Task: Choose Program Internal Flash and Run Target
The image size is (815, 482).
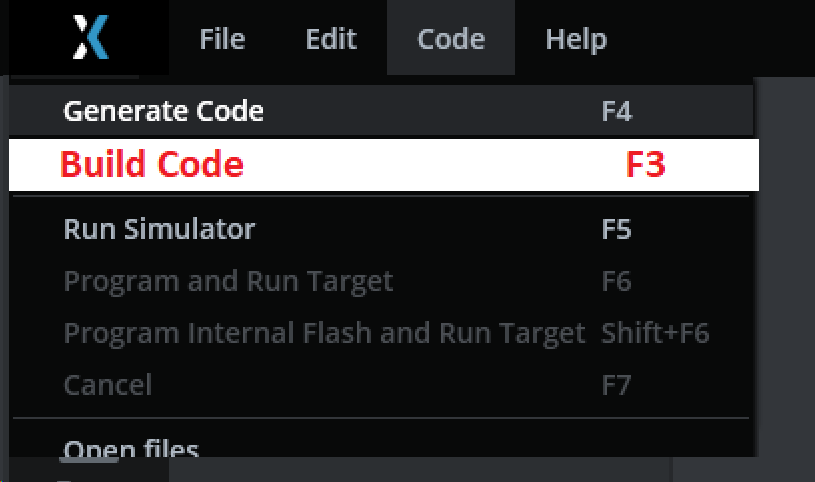Action: (324, 333)
